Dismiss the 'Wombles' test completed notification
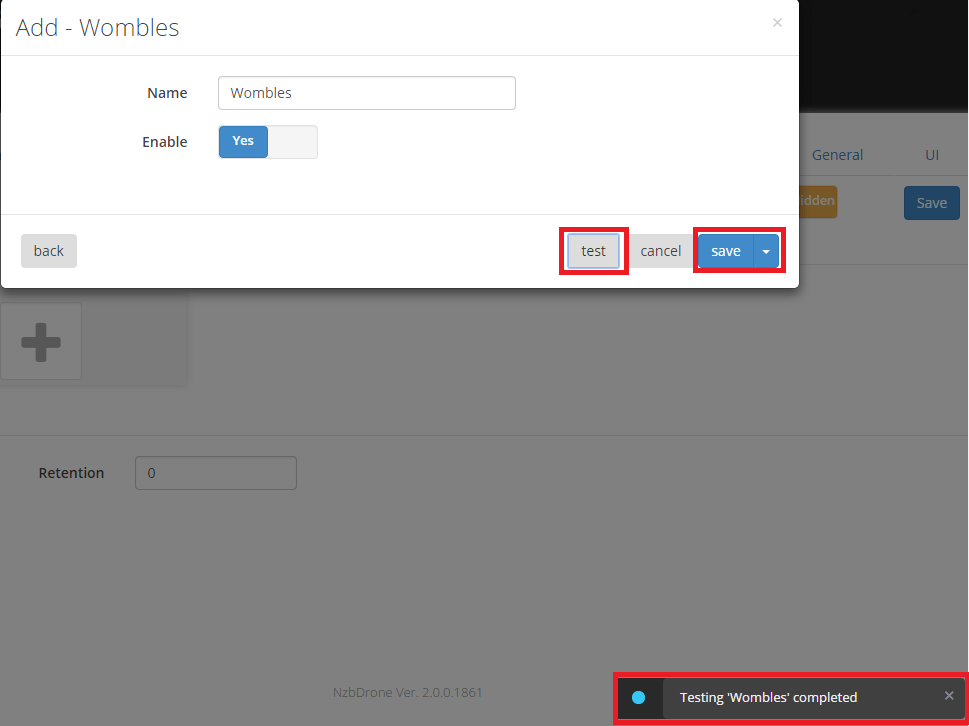This screenshot has width=969, height=726. pyautogui.click(x=949, y=696)
